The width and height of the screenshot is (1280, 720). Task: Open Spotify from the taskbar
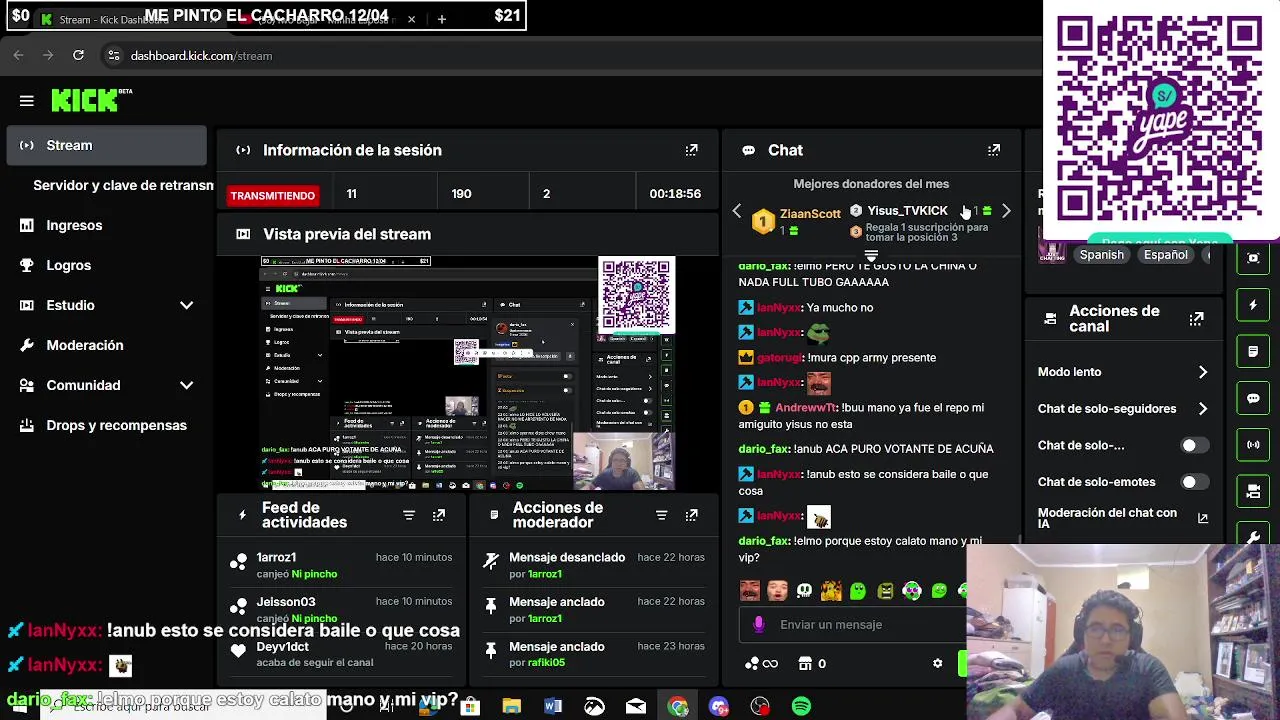click(x=801, y=706)
